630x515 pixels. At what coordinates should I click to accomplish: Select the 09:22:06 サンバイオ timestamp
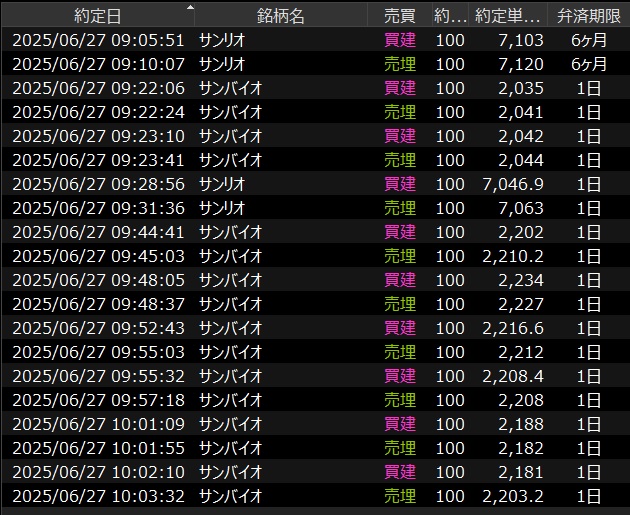click(x=98, y=88)
